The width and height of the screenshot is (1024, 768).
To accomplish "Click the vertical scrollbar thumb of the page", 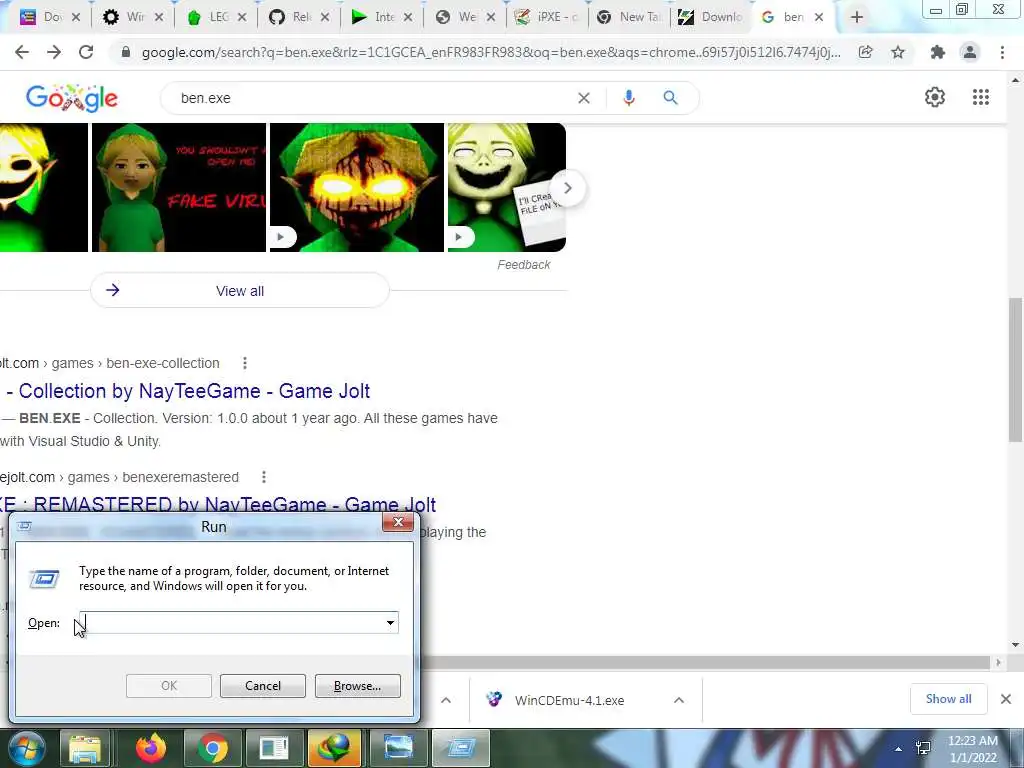I will pyautogui.click(x=1015, y=370).
